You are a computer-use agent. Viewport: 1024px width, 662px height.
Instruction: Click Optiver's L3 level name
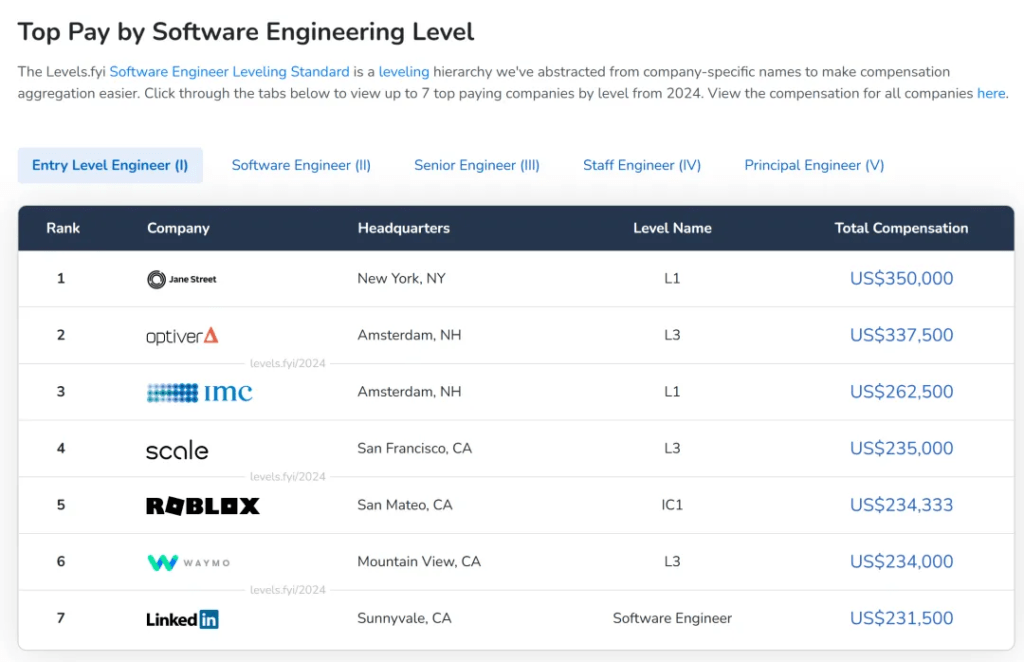(x=672, y=335)
